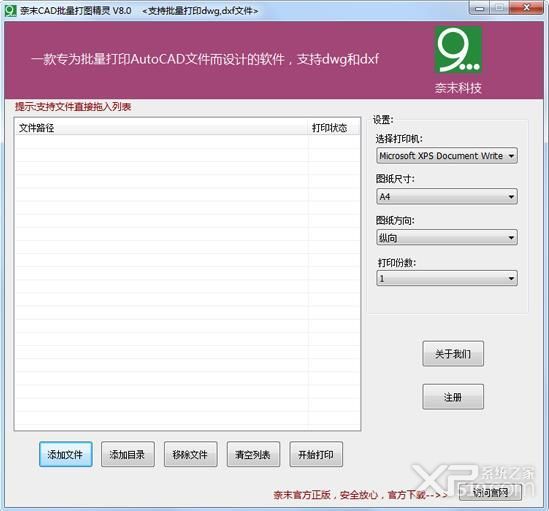Viewport: 549px width, 511px height.
Task: Click the 清空列表 button
Action: (x=253, y=455)
